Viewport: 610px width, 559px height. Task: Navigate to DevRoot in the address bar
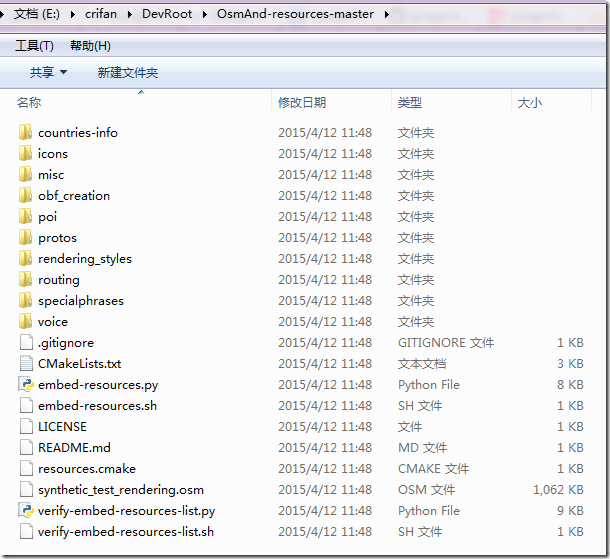point(167,14)
